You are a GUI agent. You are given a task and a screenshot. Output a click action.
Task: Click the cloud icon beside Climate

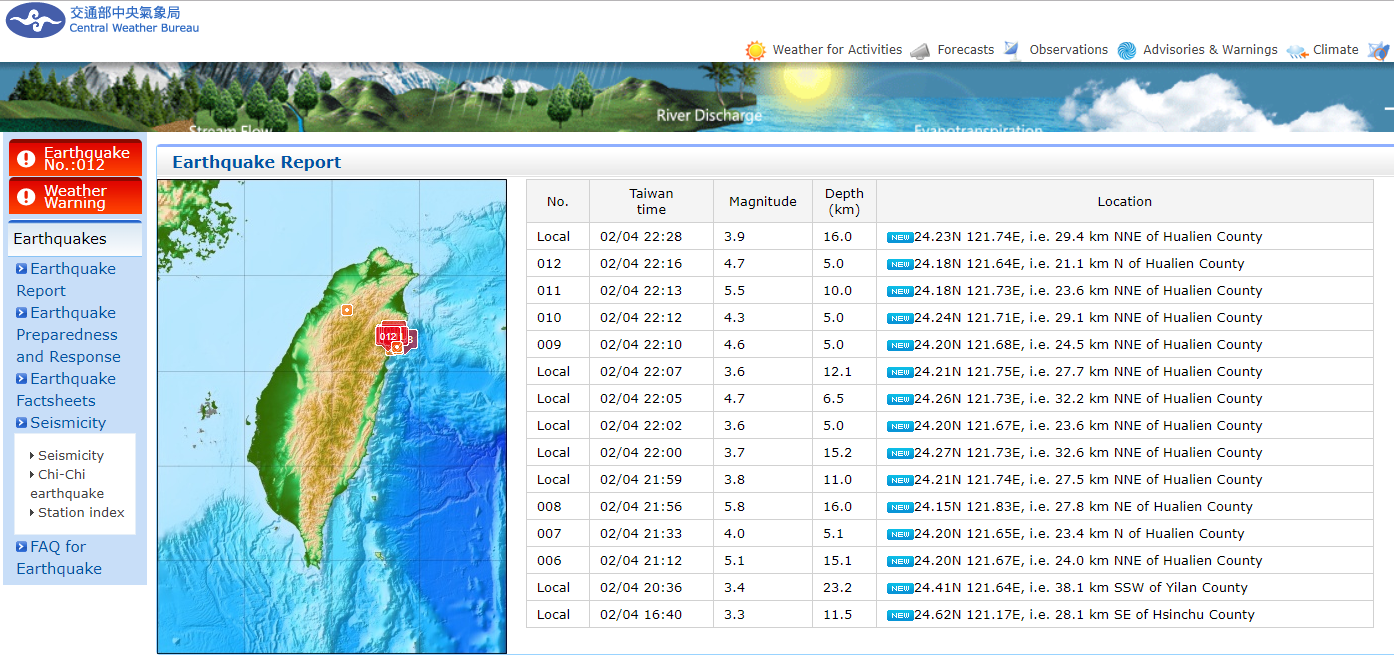[x=1297, y=50]
